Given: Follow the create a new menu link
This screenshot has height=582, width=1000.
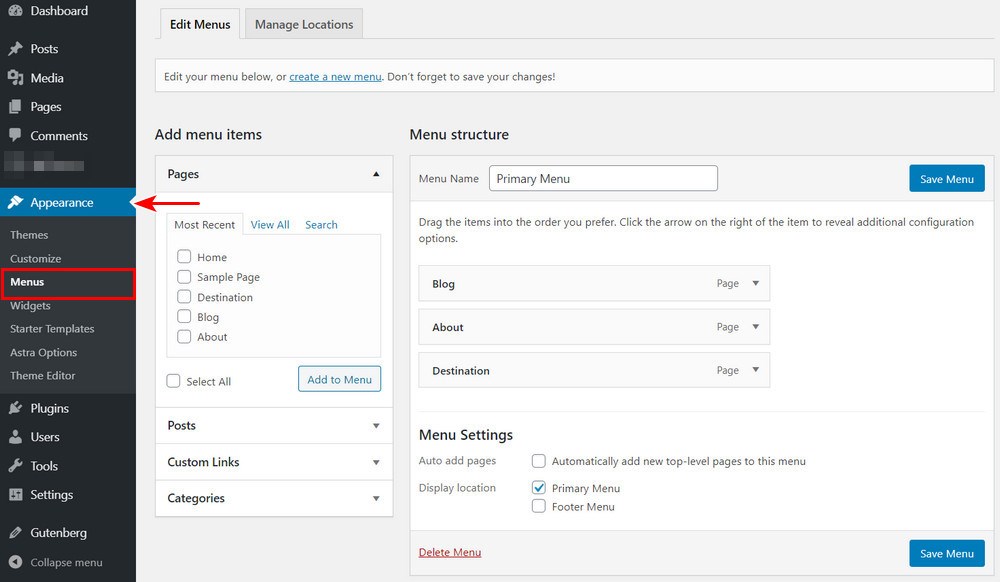Looking at the screenshot, I should (335, 76).
